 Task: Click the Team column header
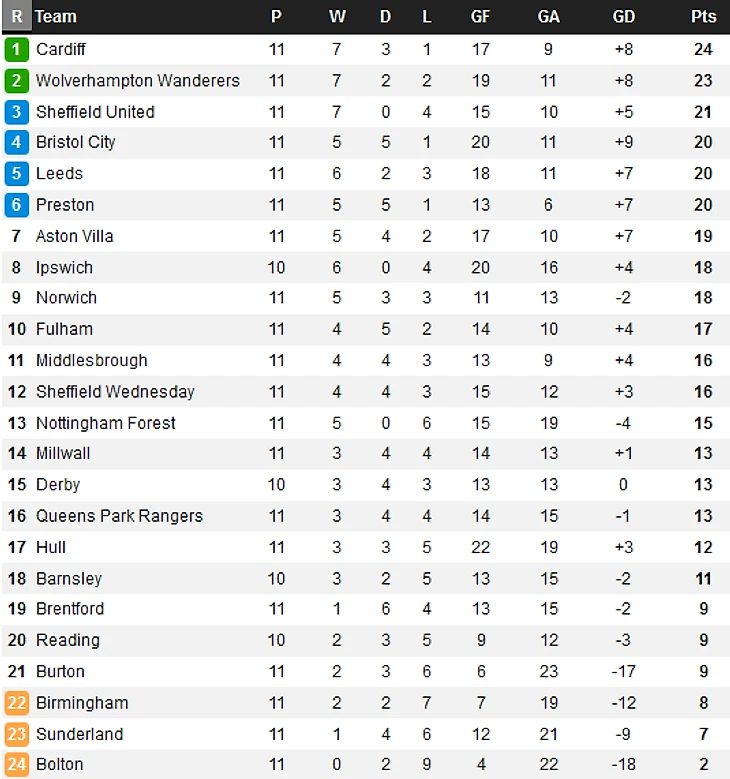(56, 17)
